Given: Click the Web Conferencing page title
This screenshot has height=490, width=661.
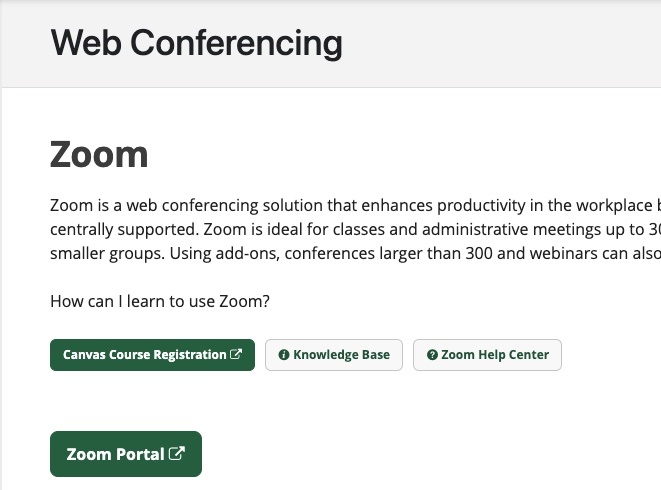Looking at the screenshot, I should pyautogui.click(x=196, y=43).
